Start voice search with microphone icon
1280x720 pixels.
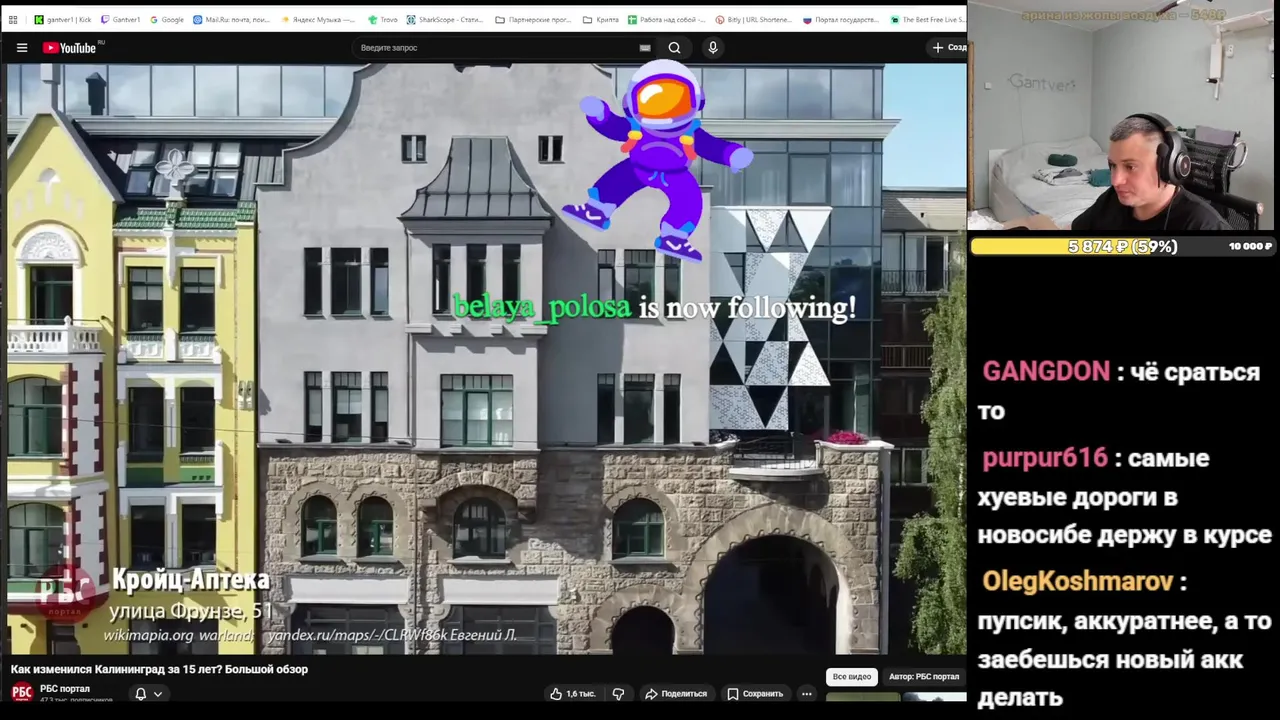click(712, 48)
